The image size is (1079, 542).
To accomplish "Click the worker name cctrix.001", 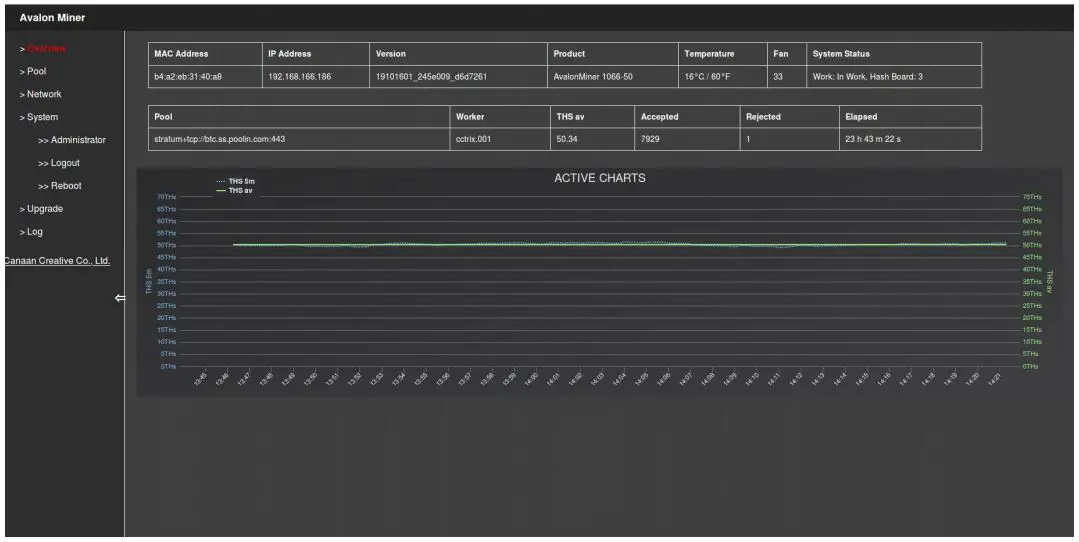I will [x=473, y=139].
